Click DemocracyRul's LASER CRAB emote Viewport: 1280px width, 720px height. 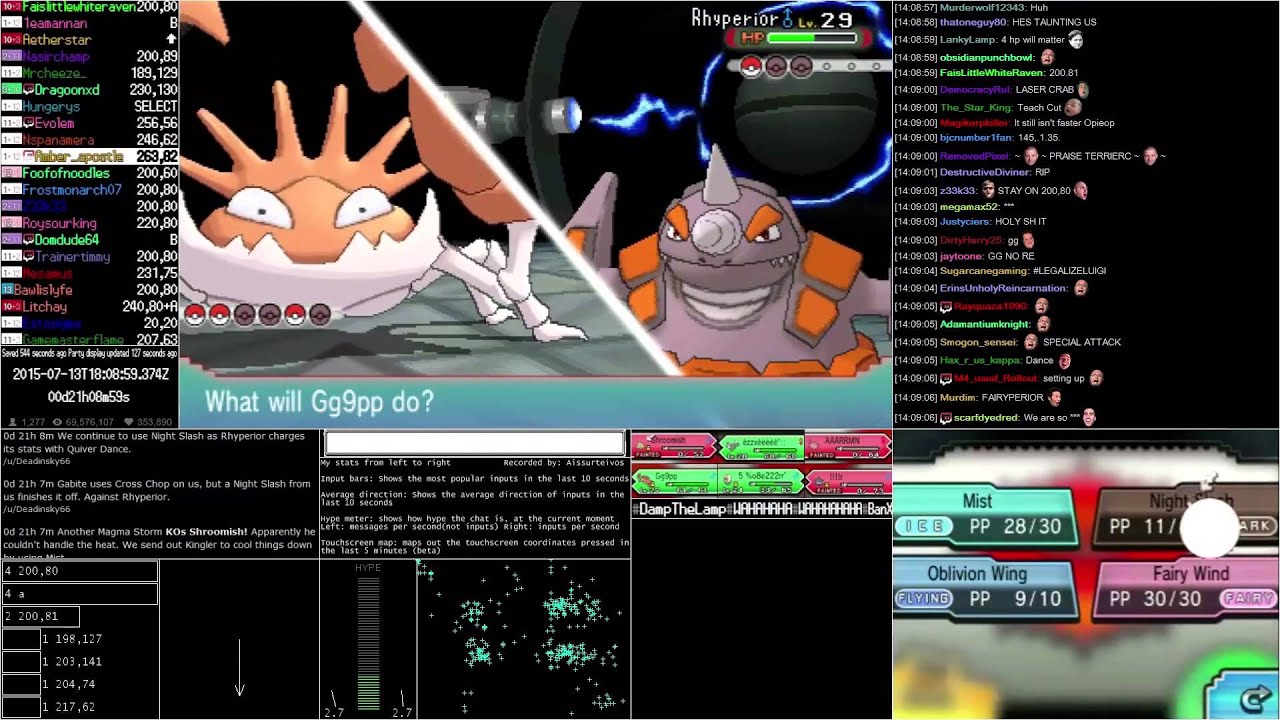(x=1083, y=90)
